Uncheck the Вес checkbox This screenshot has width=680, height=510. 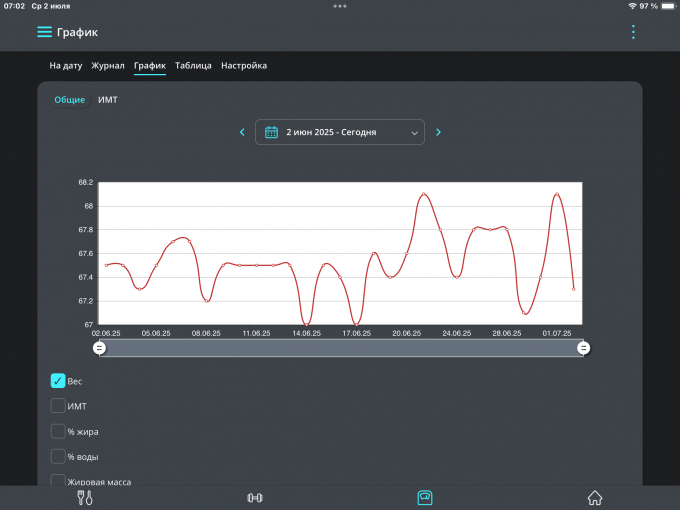tap(58, 381)
